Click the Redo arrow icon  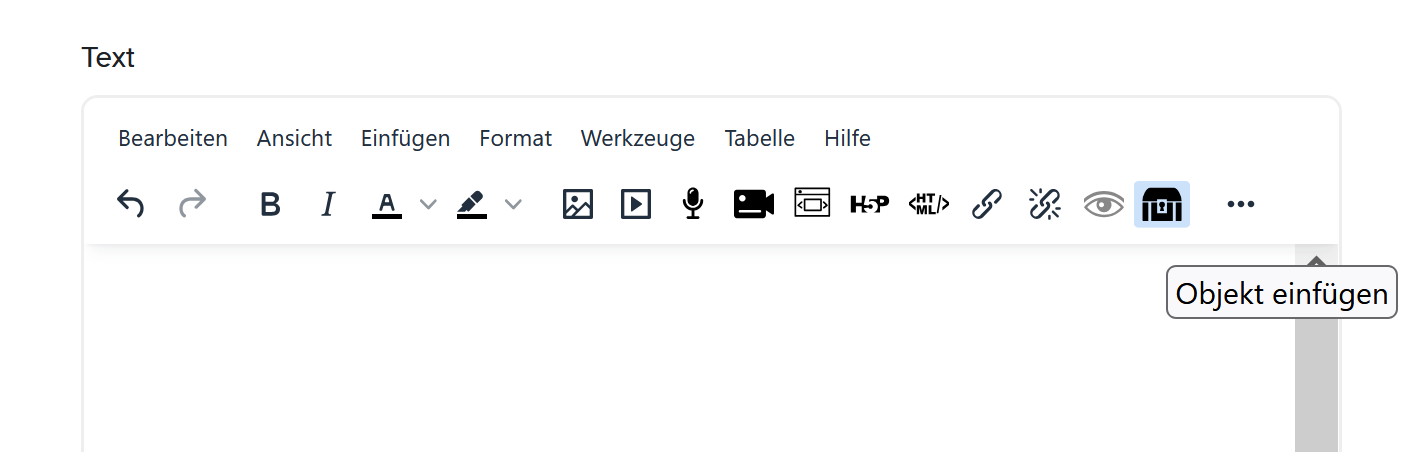(192, 204)
